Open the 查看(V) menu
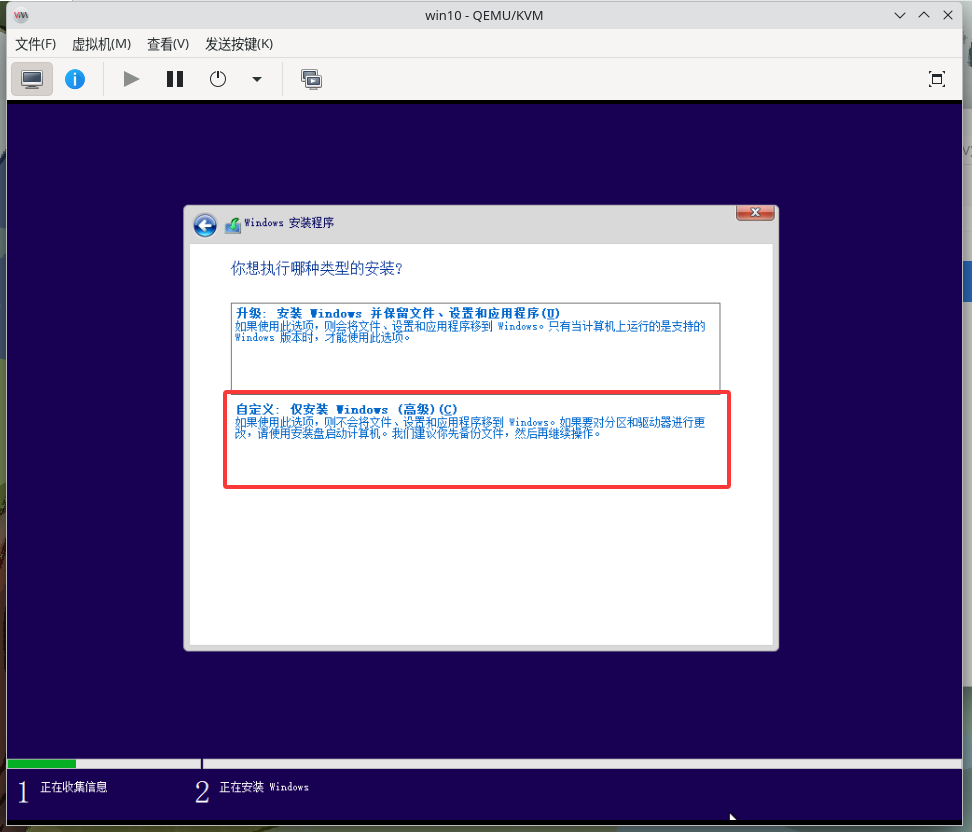The image size is (972, 832). pyautogui.click(x=168, y=44)
